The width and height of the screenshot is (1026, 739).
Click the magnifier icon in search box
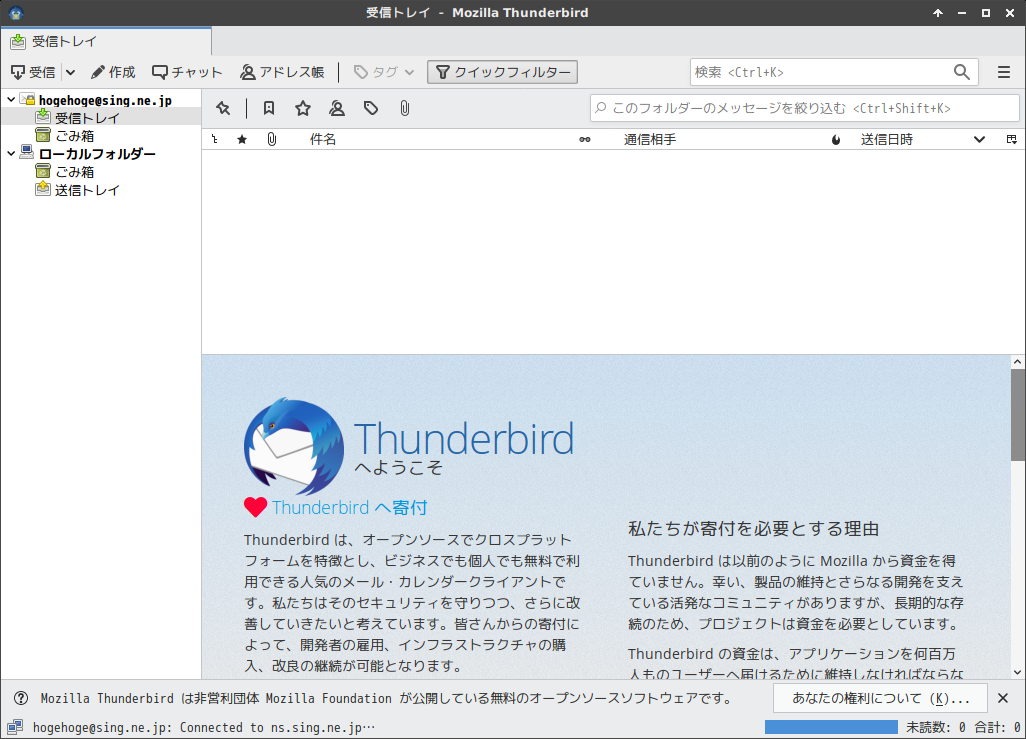(961, 72)
